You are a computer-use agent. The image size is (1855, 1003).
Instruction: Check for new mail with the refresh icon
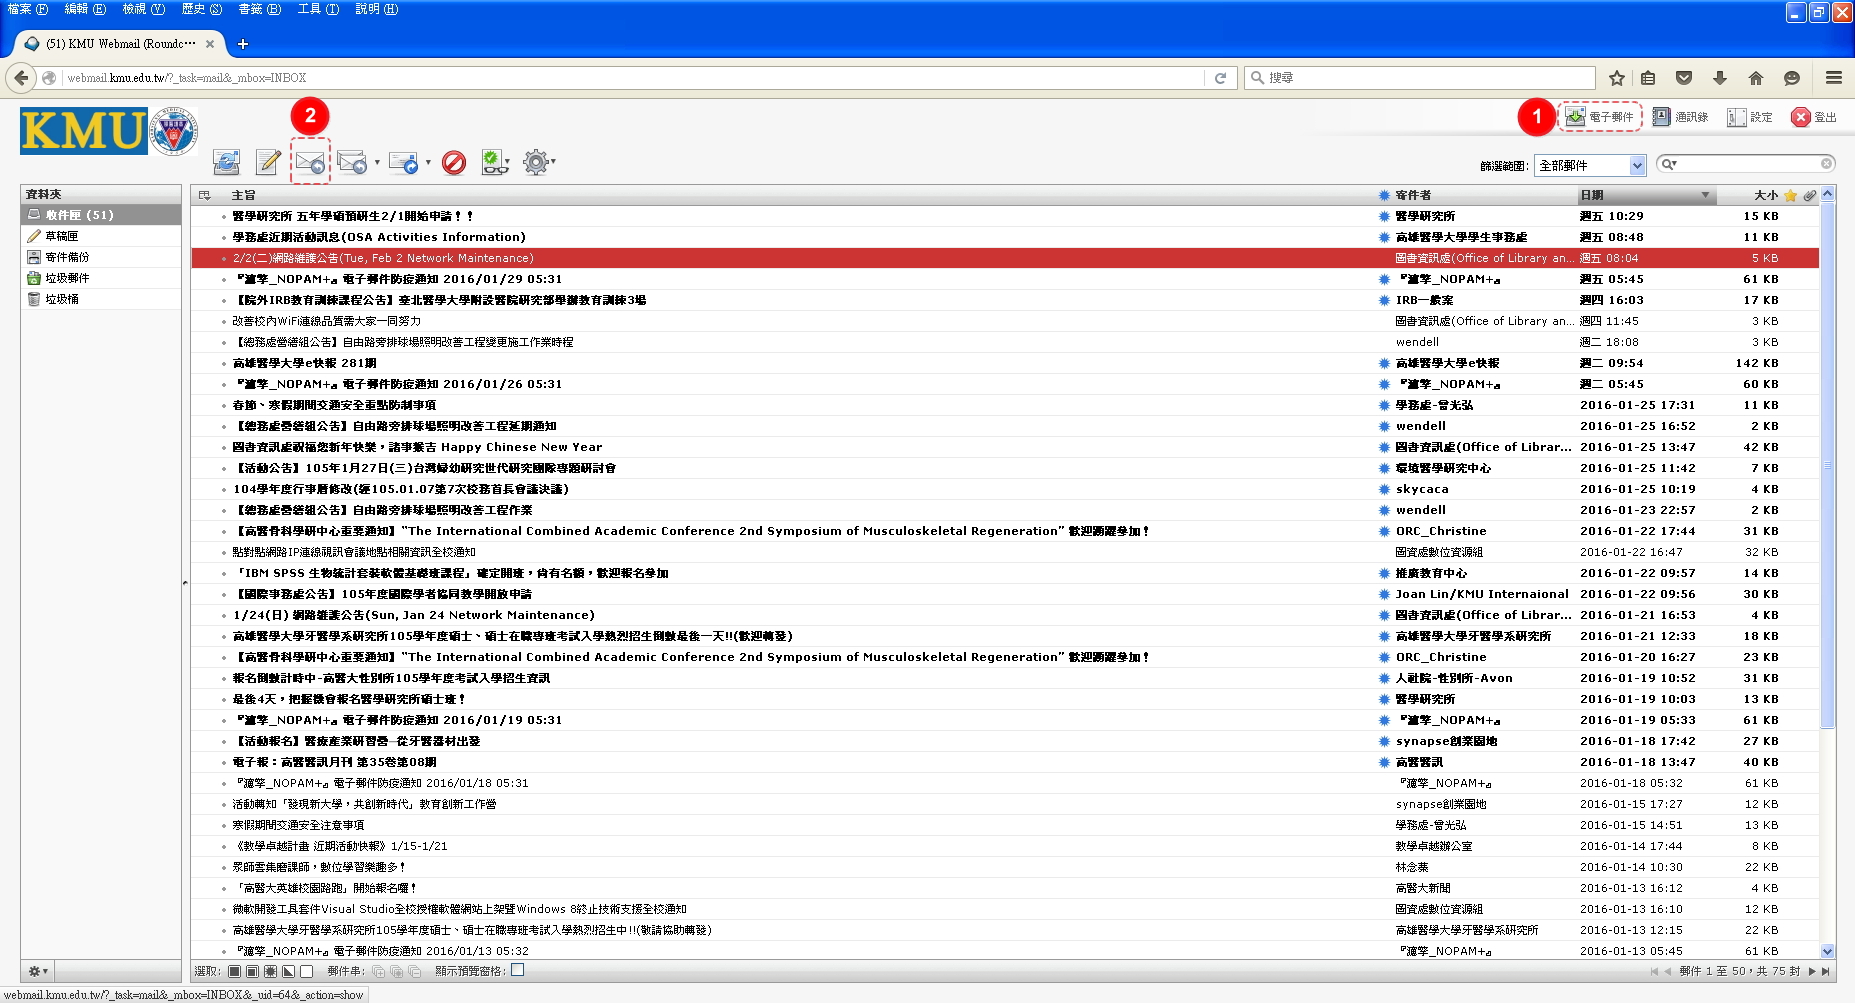pyautogui.click(x=227, y=162)
